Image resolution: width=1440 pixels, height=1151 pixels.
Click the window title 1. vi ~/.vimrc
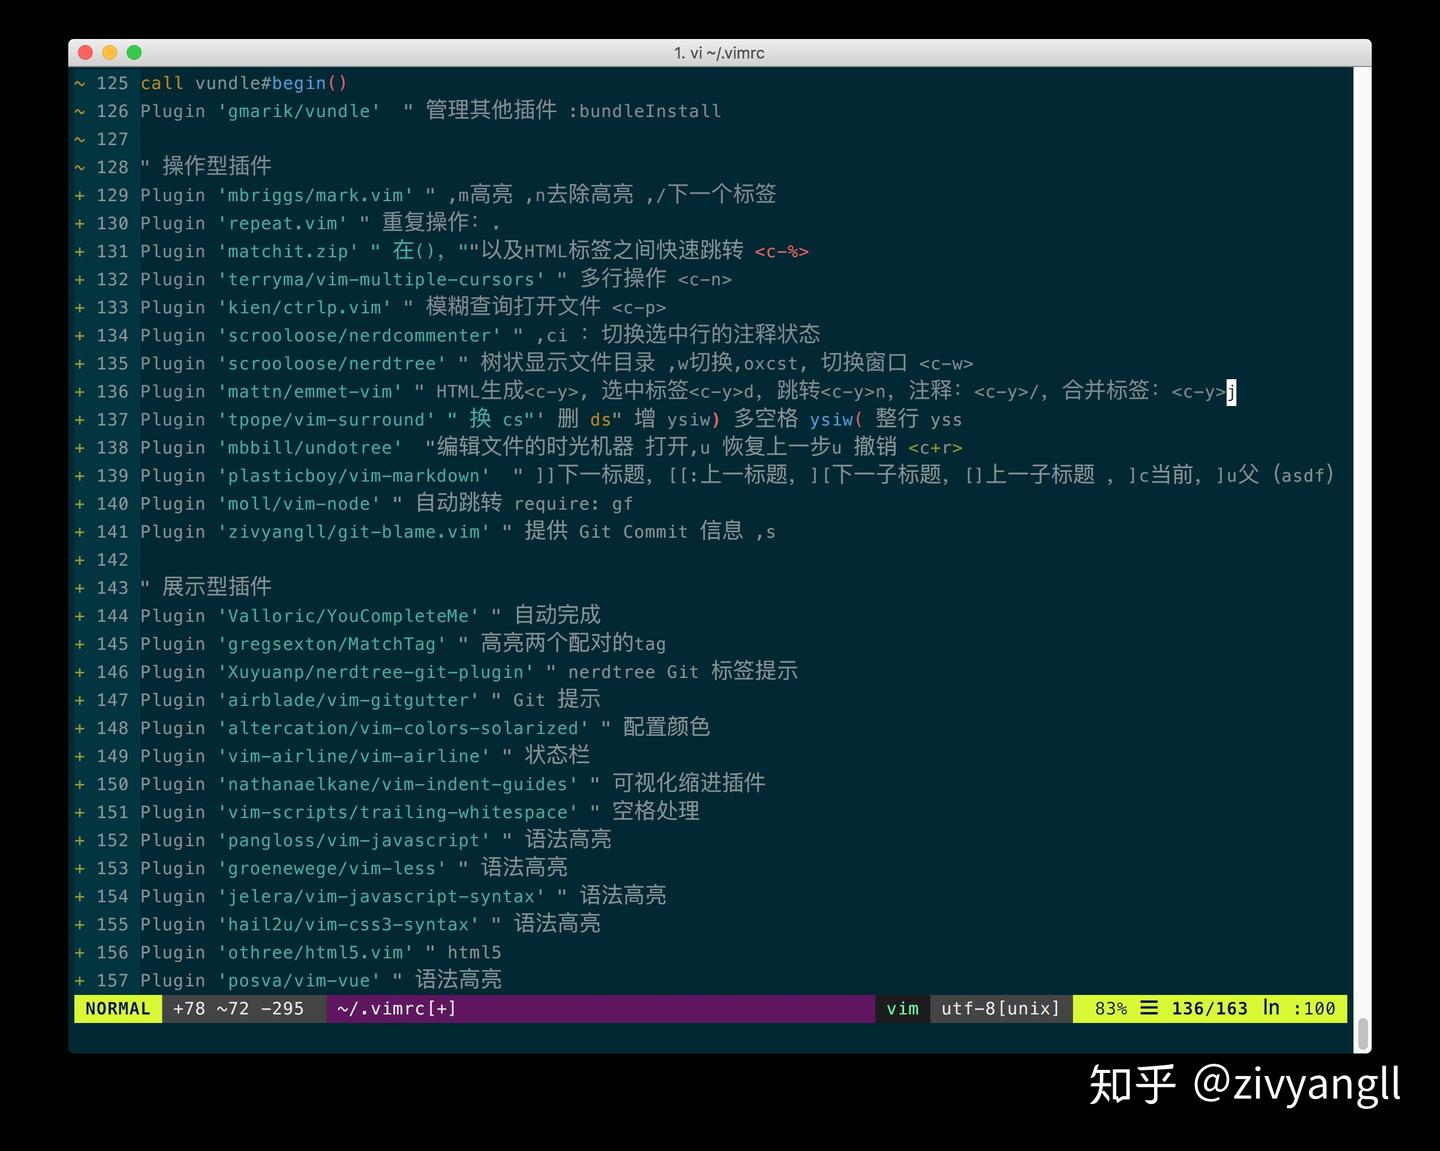[720, 52]
